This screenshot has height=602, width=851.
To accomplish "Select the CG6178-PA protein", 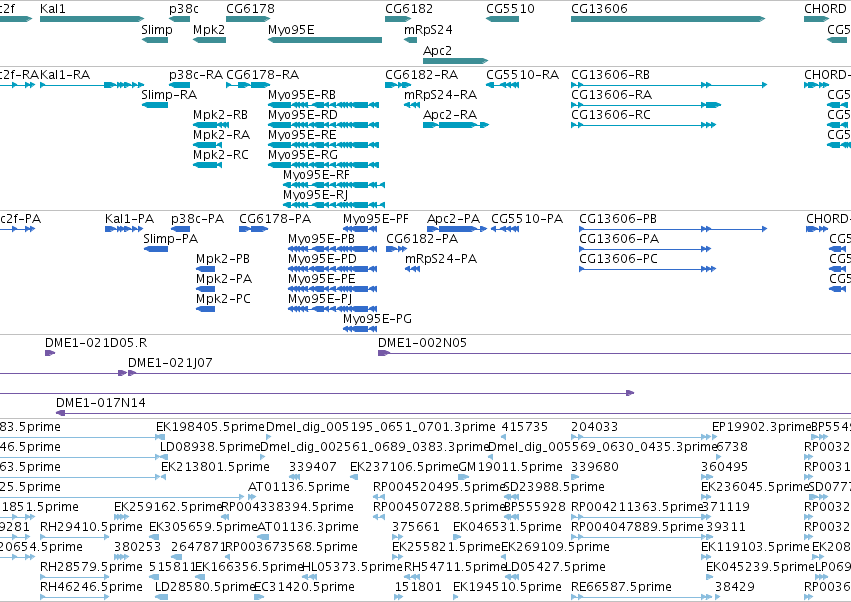I will tap(254, 229).
